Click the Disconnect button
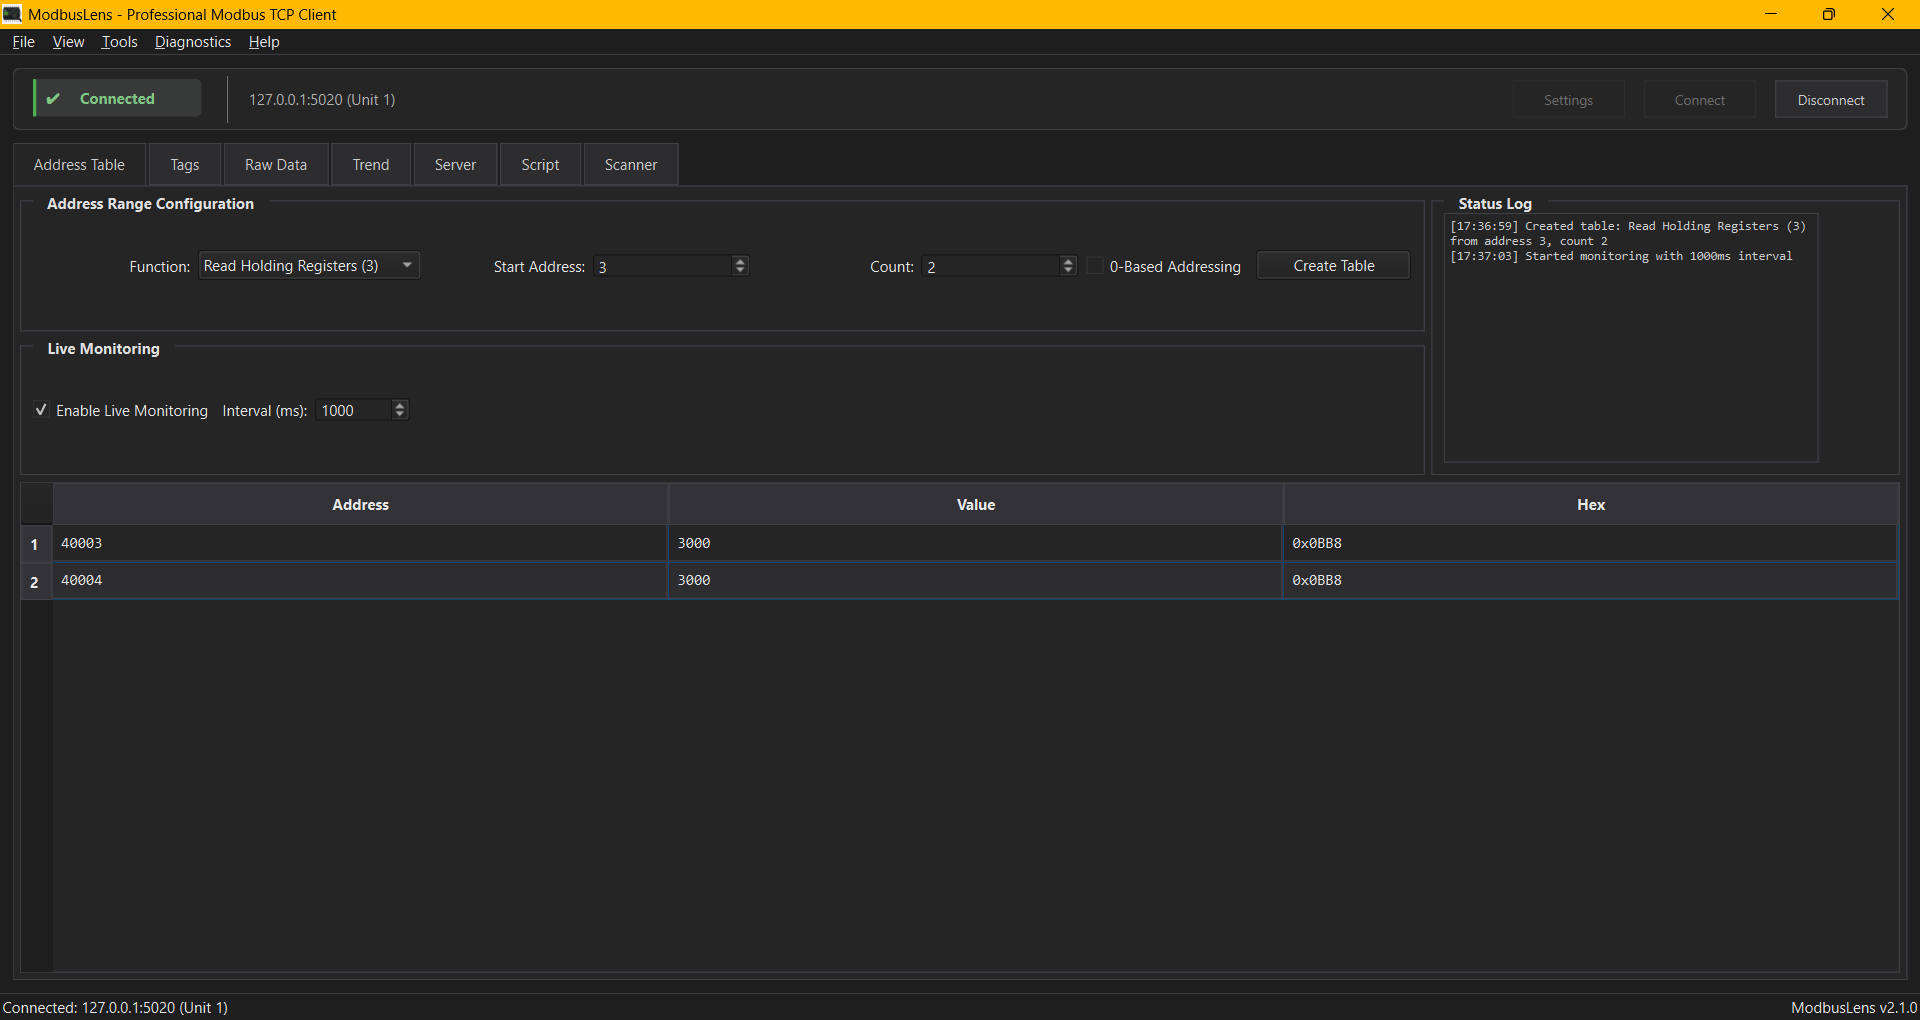This screenshot has width=1920, height=1020. 1831,100
